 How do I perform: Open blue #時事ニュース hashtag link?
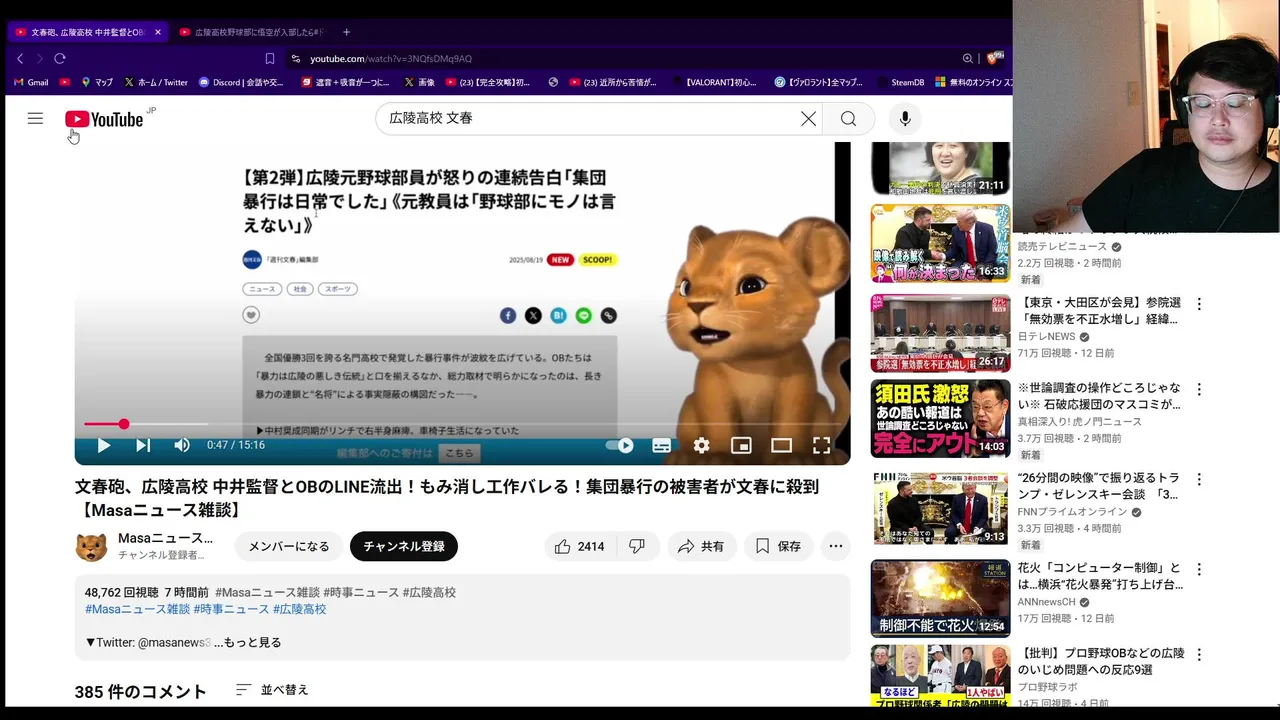coord(231,609)
